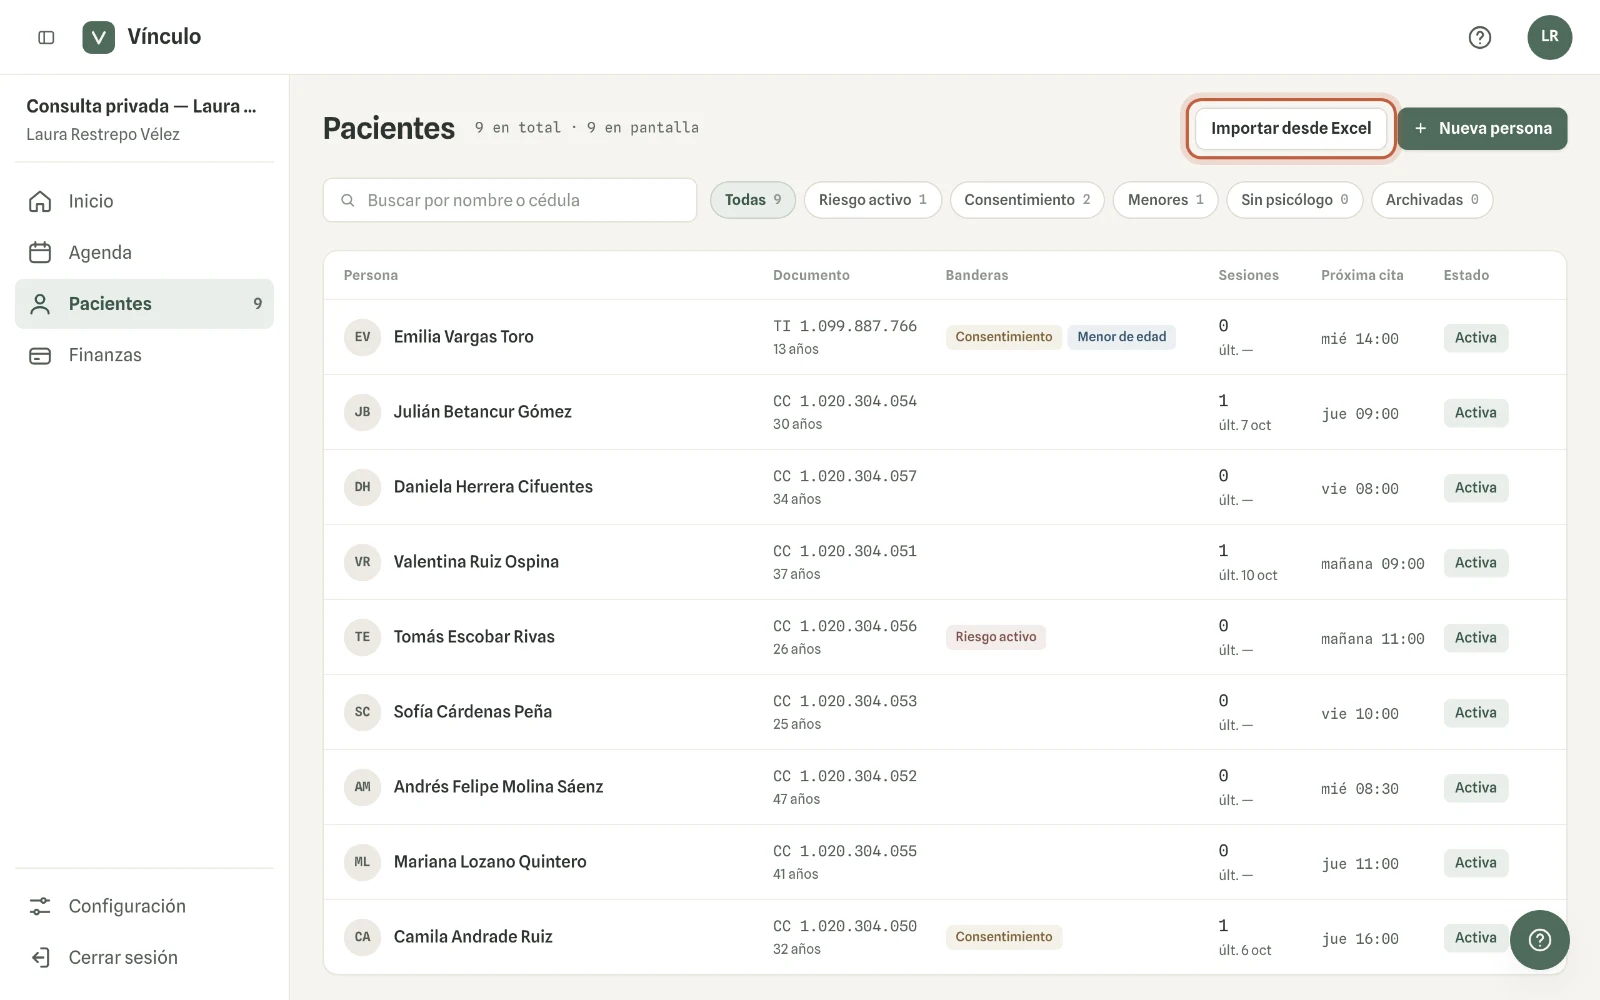Click the TE avatar for Tomás Escobar
1600x1000 pixels.
(362, 637)
